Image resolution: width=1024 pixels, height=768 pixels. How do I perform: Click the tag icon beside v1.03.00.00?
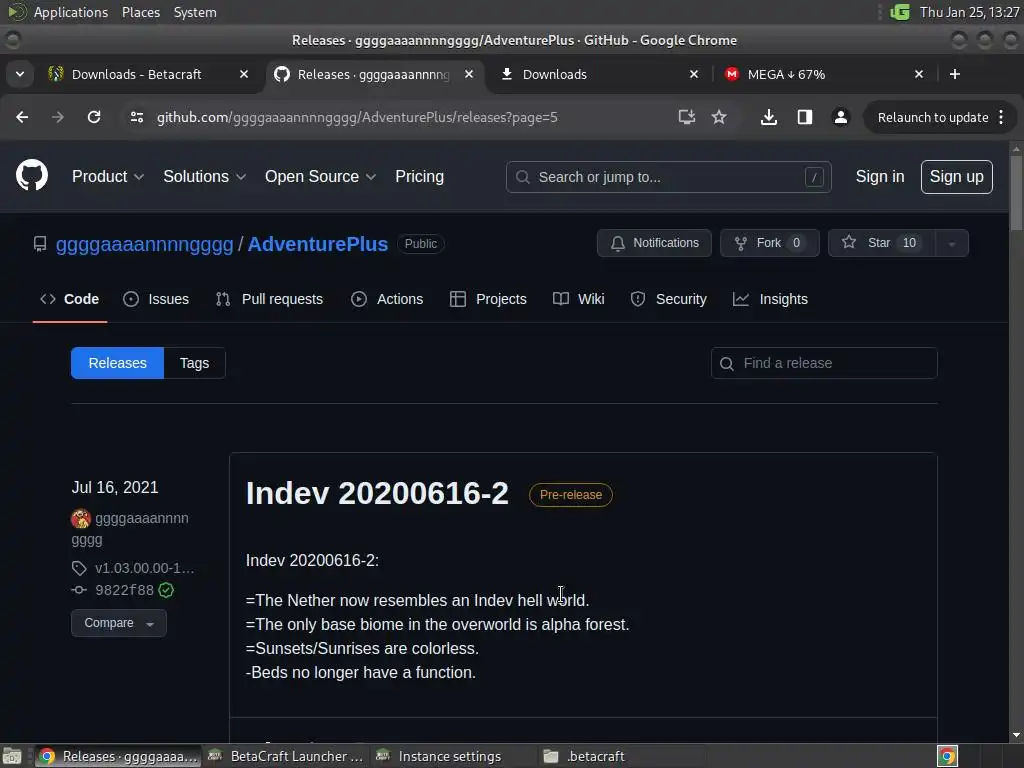(79, 568)
